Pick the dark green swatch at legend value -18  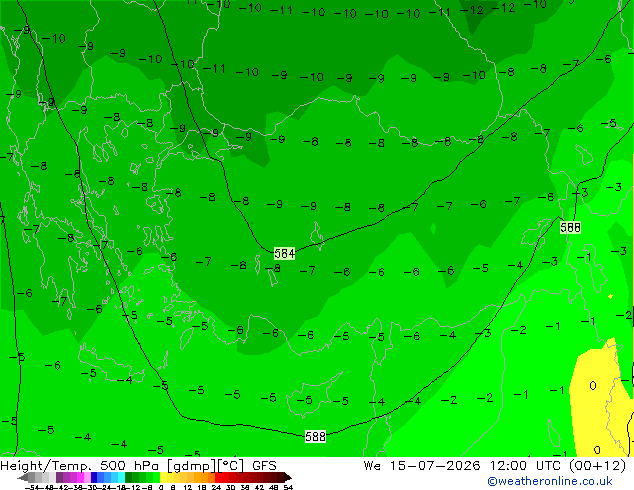pos(128,477)
